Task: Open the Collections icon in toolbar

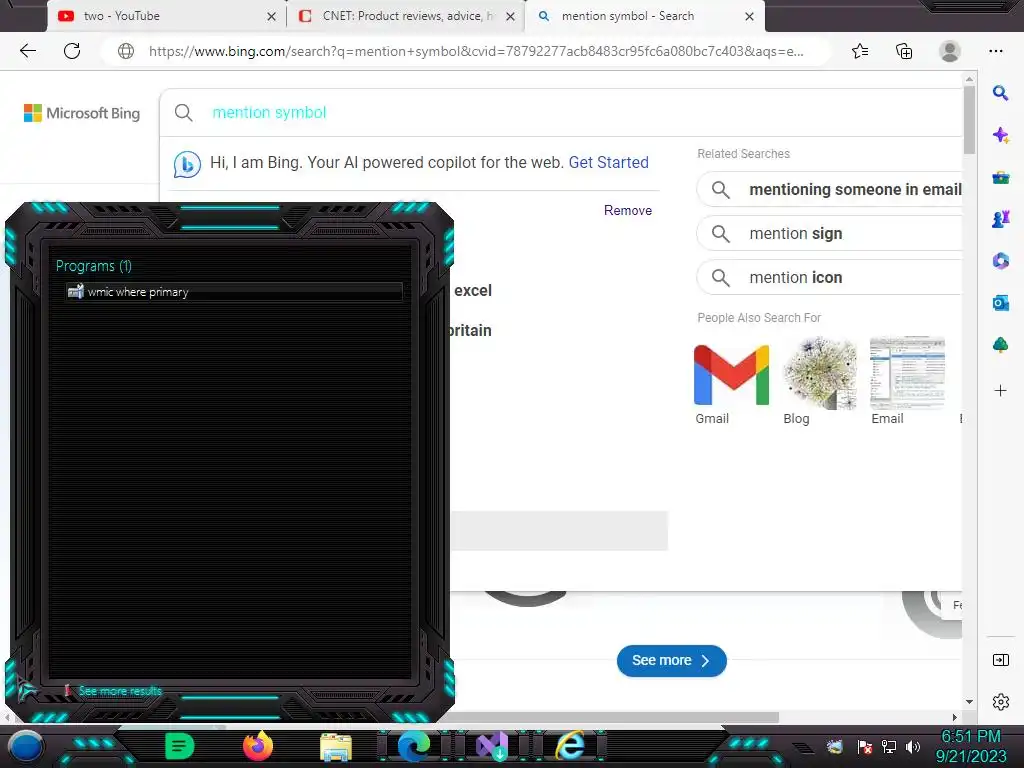Action: 904,51
